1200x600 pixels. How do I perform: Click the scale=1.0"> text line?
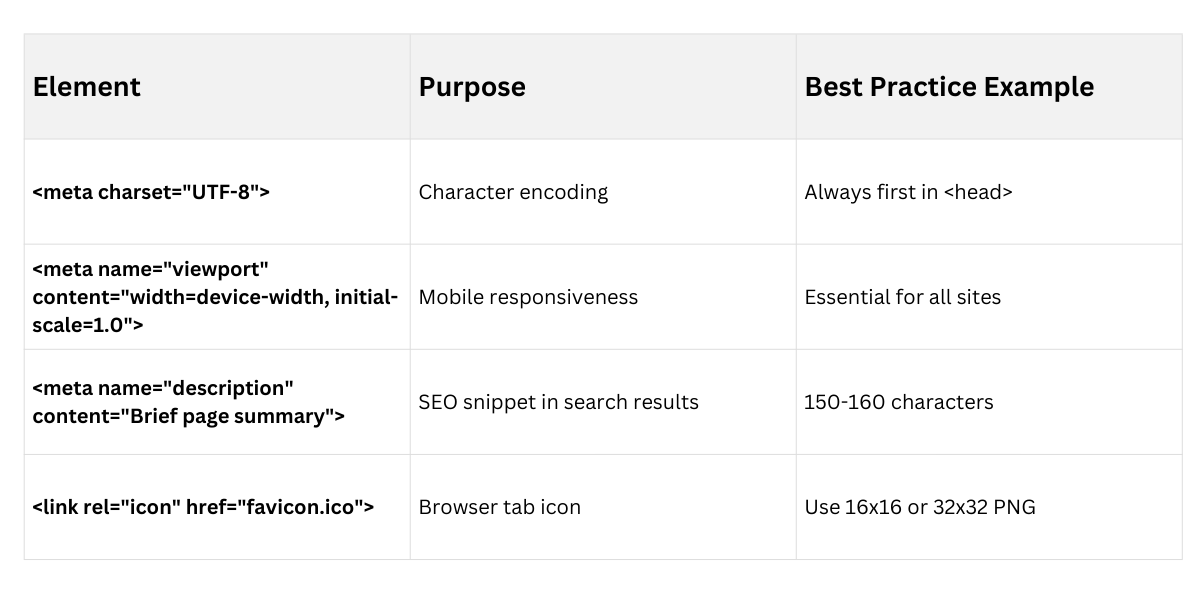coord(88,325)
